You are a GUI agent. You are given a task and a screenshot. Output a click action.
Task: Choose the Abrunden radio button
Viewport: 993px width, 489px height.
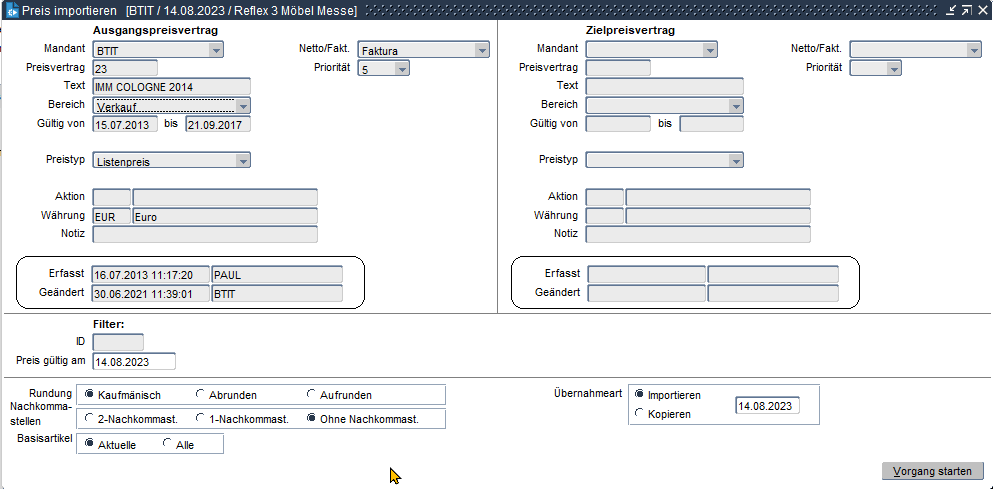coord(201,395)
